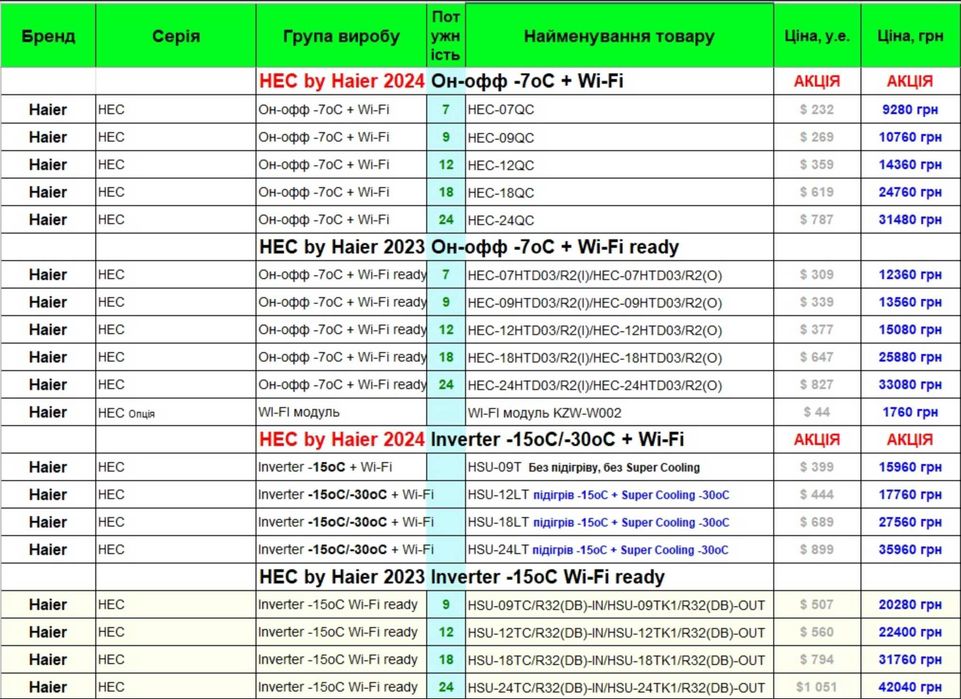Click price '$ 232'

(817, 110)
